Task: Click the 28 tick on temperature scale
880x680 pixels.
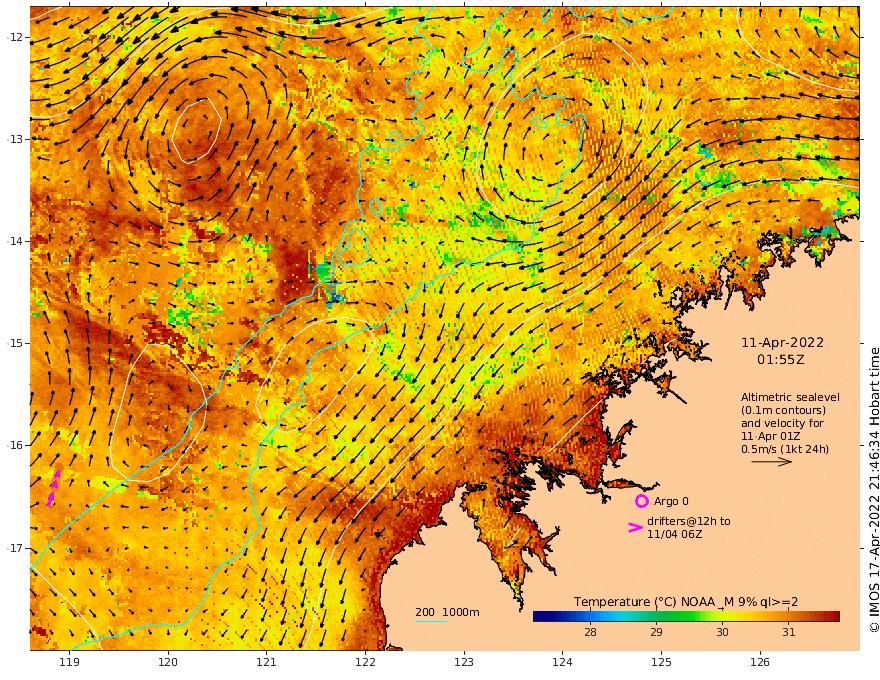Action: click(590, 632)
